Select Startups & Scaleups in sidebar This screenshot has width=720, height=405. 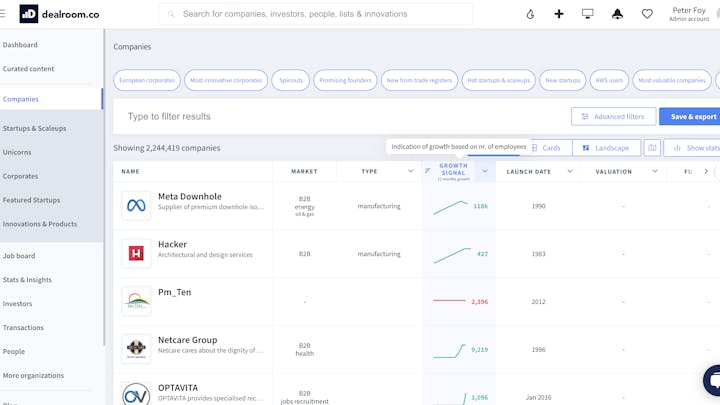pos(35,128)
